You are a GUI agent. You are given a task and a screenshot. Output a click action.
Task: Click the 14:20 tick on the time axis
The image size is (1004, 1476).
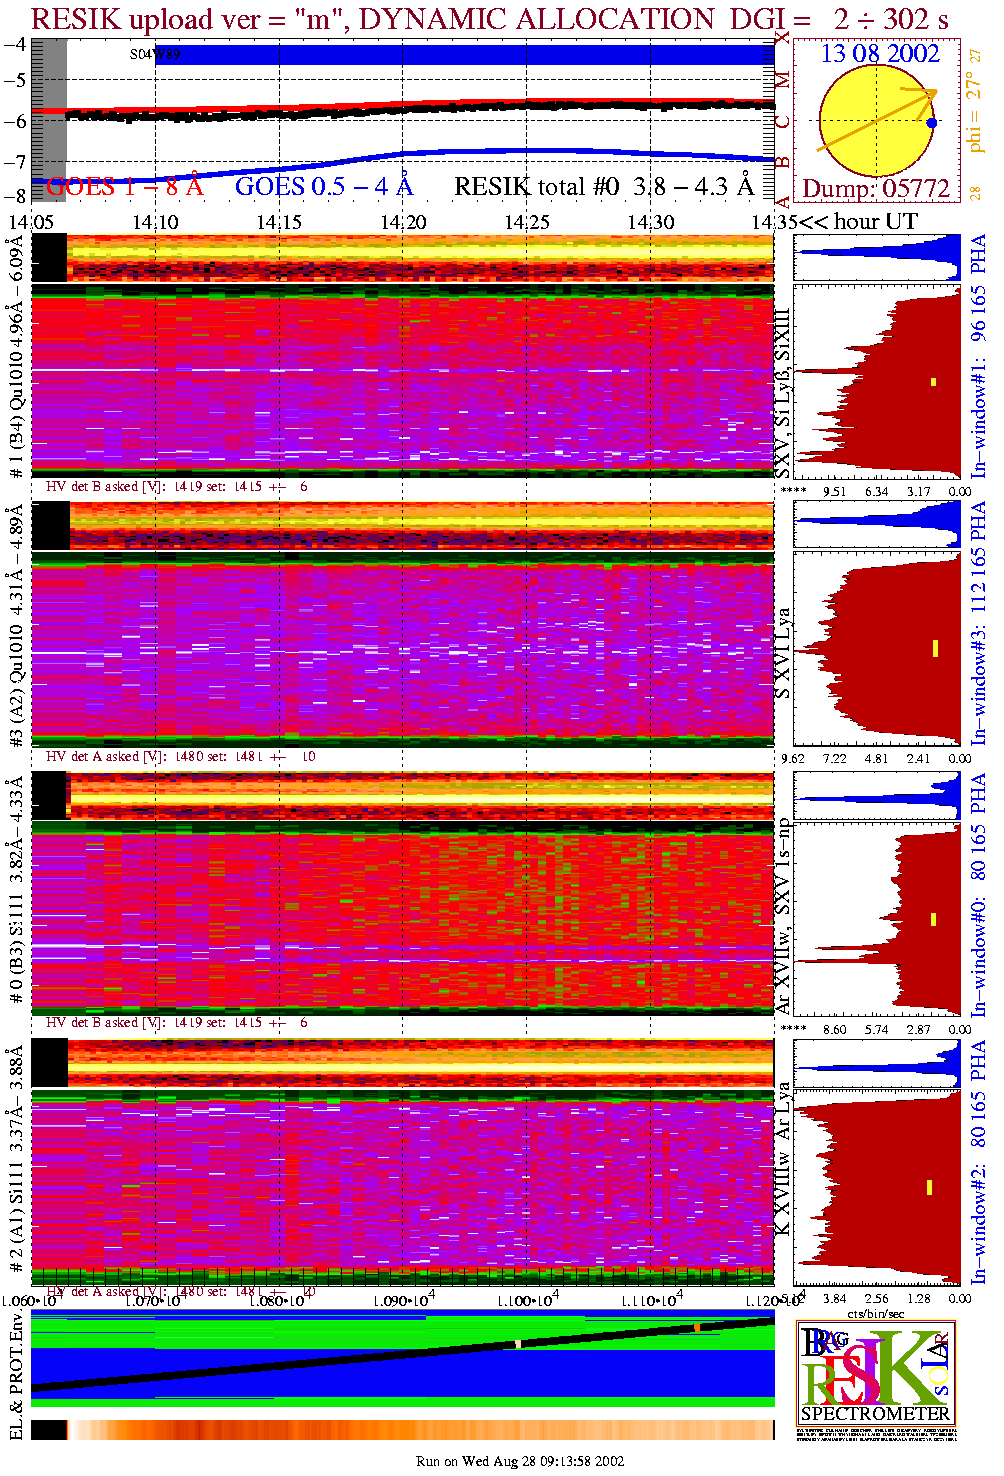click(403, 222)
